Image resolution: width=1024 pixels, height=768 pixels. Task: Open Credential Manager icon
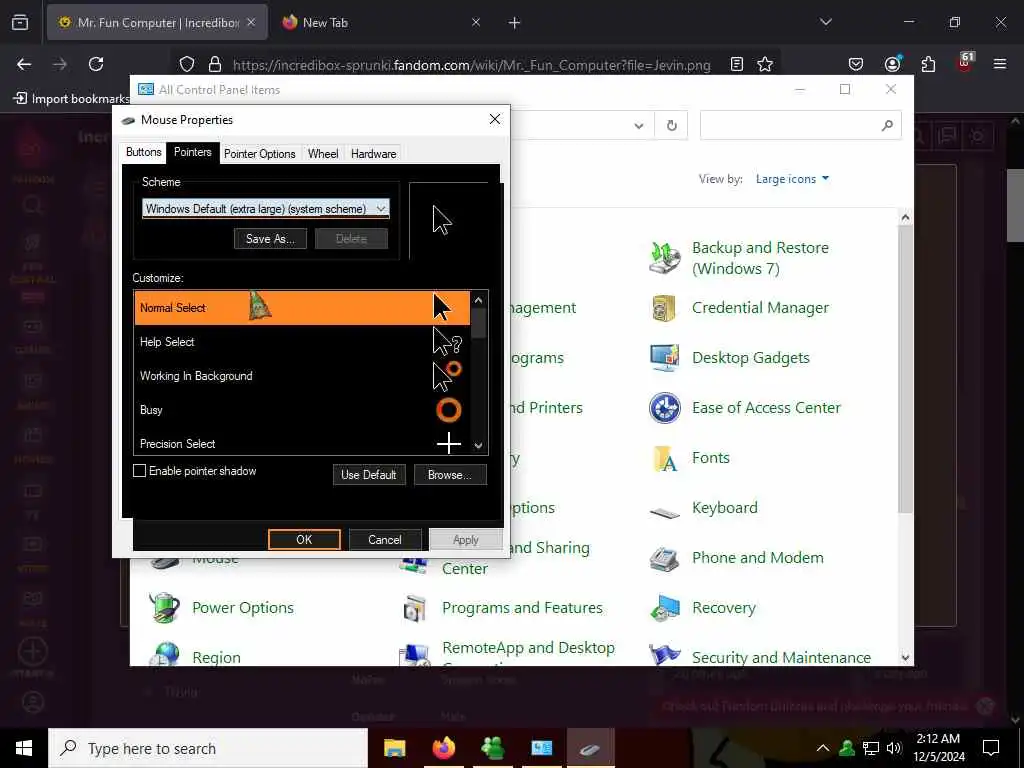point(664,308)
